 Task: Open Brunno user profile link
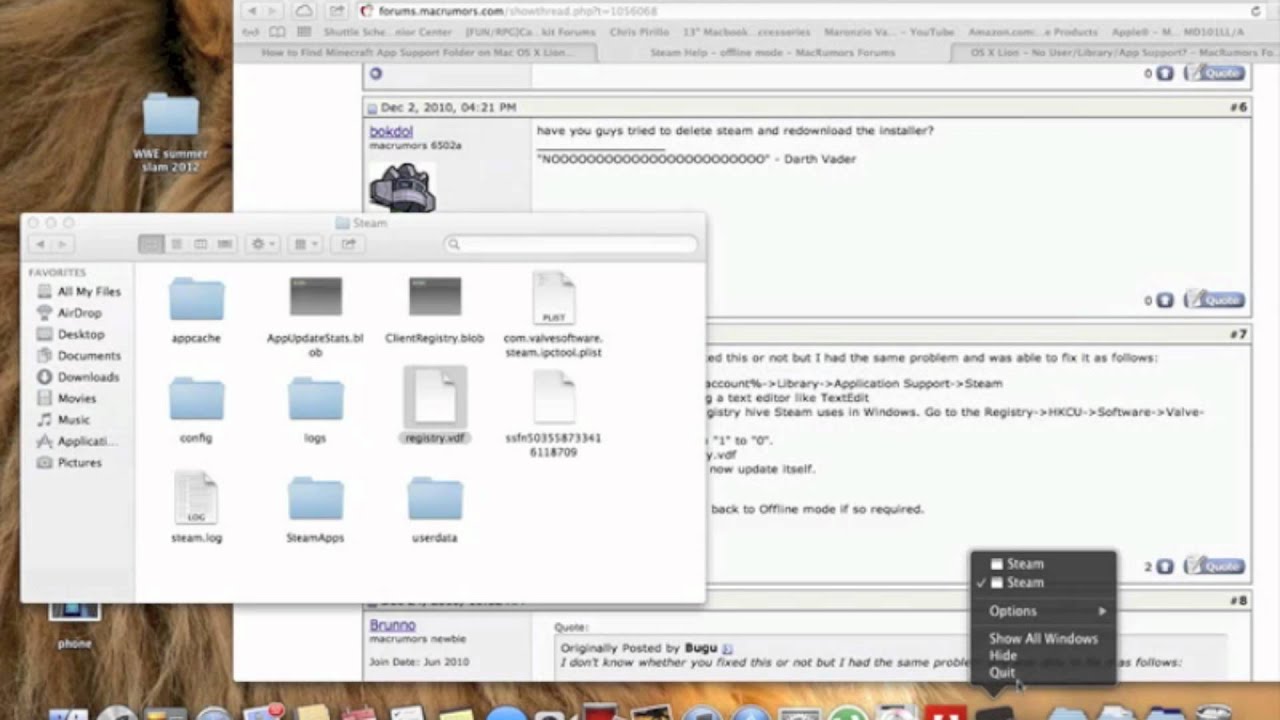[x=392, y=625]
